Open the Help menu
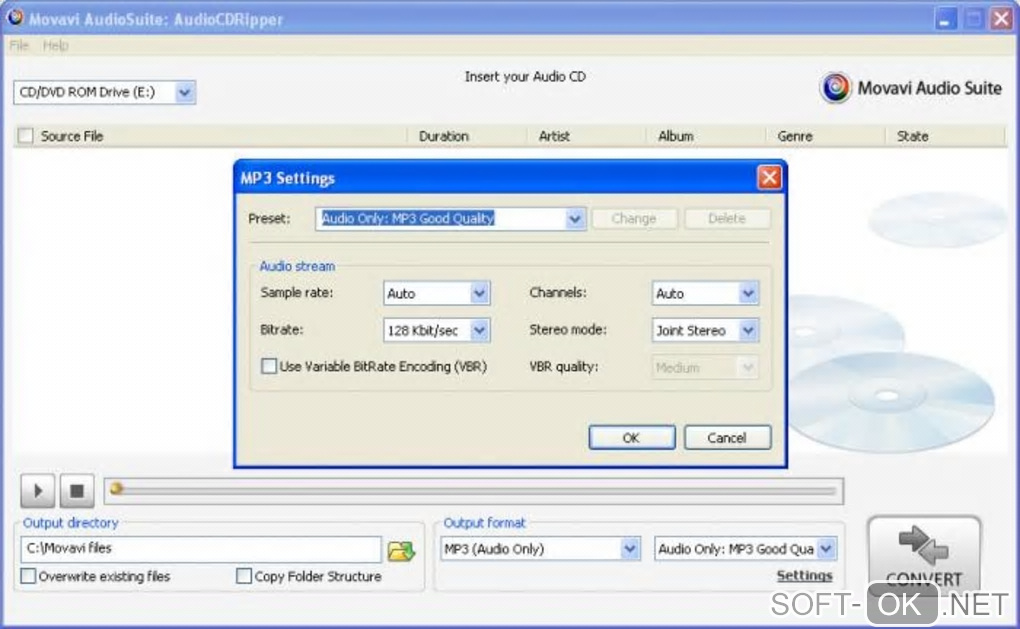1020x629 pixels. point(55,46)
